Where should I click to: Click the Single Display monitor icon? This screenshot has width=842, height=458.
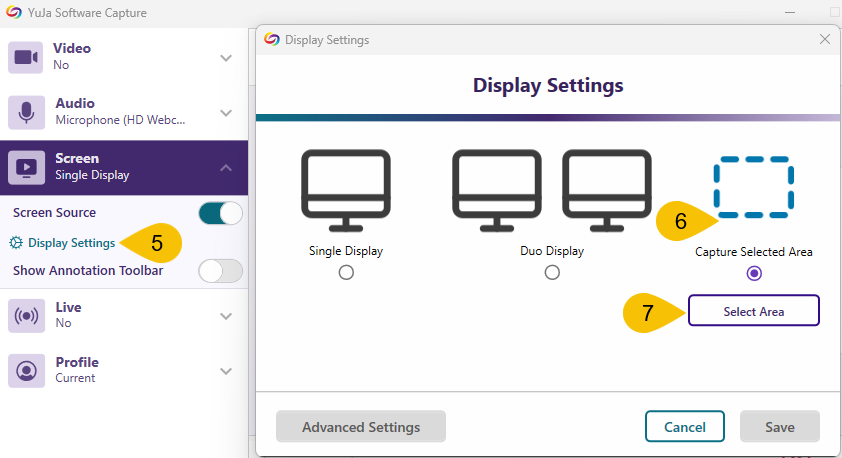[346, 191]
